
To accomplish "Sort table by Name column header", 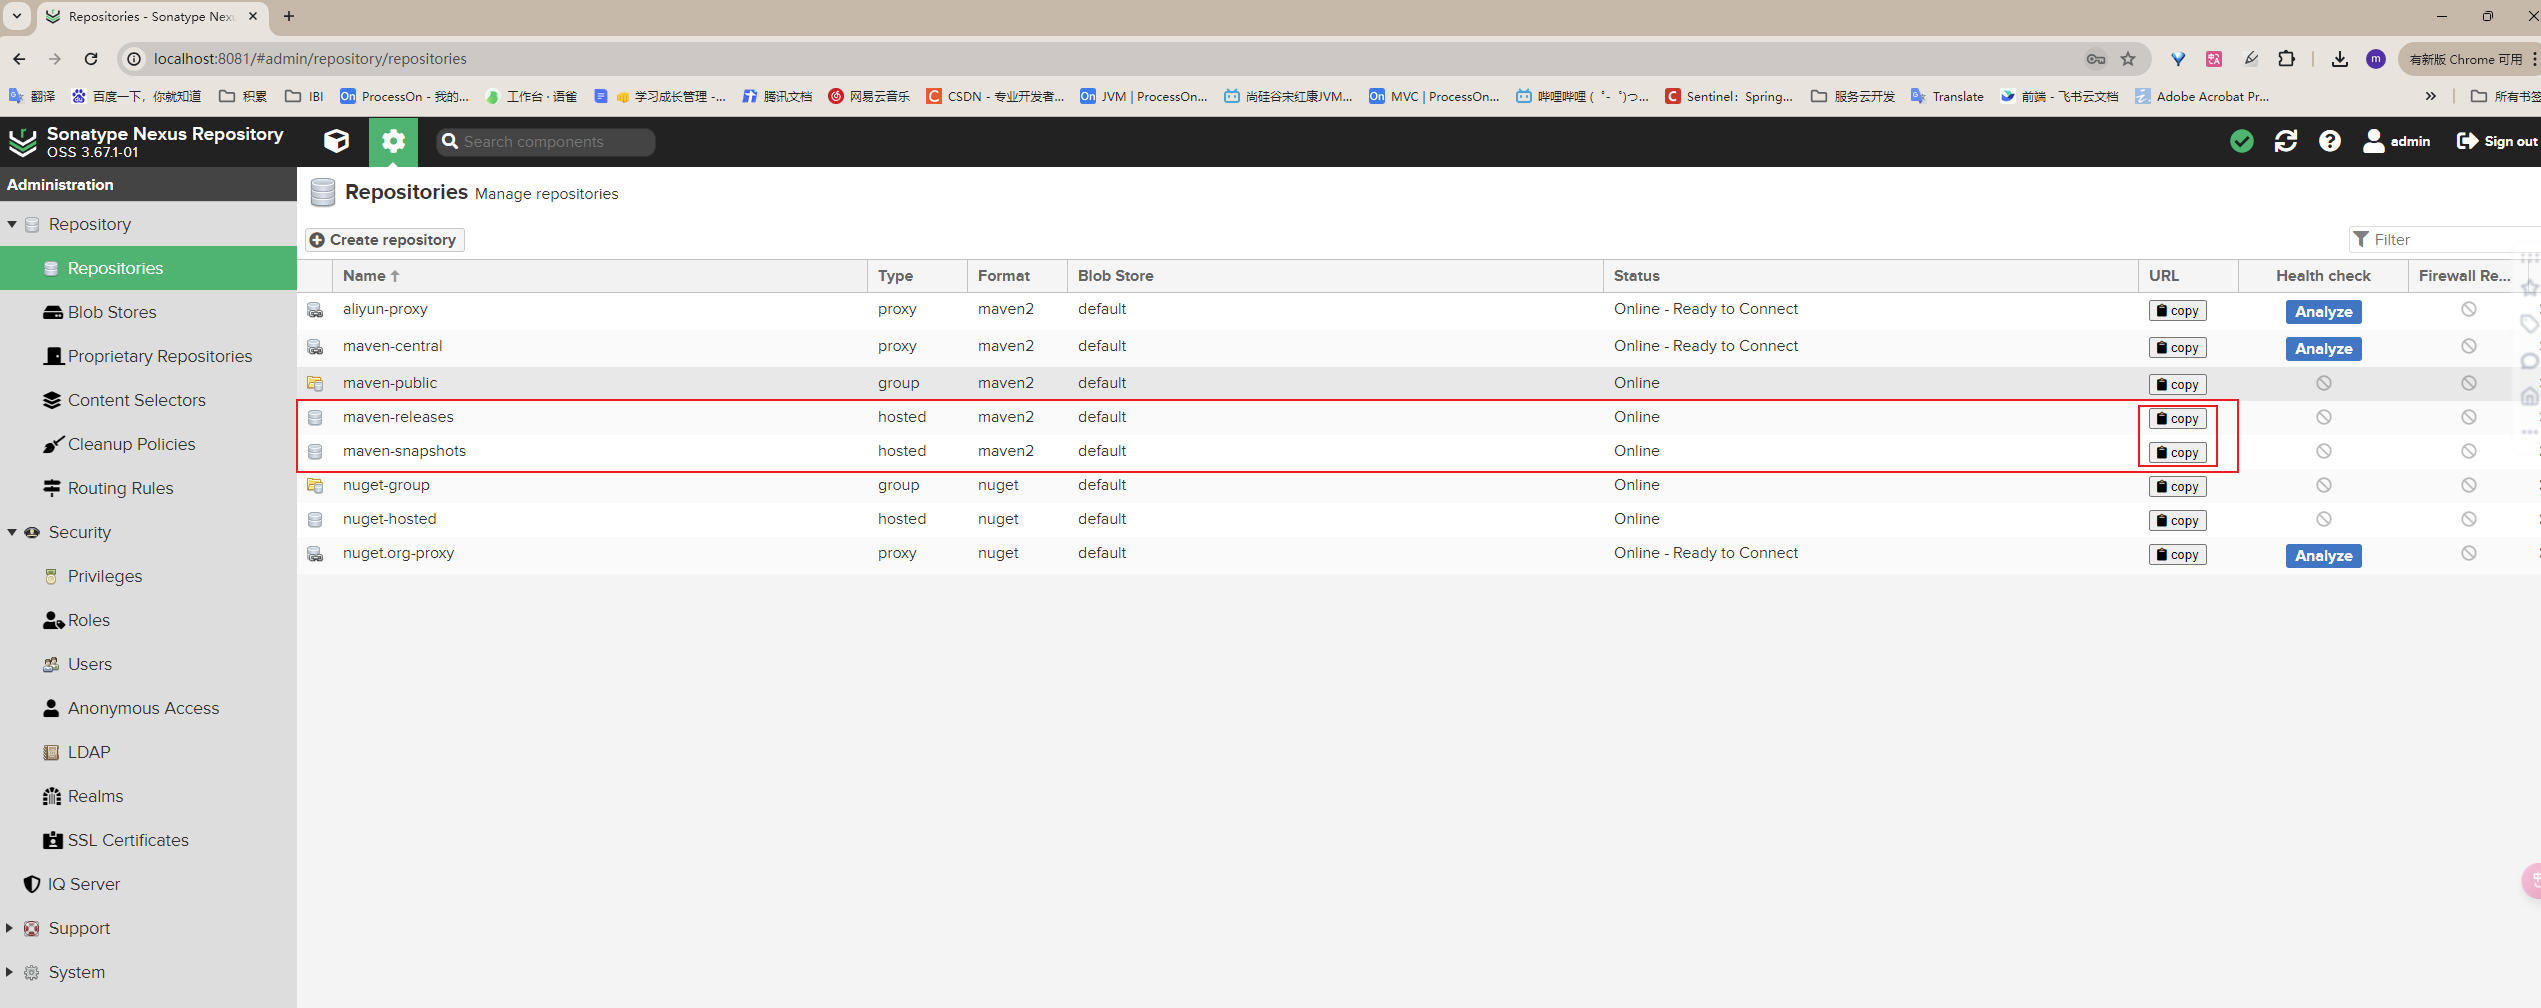I will point(365,276).
